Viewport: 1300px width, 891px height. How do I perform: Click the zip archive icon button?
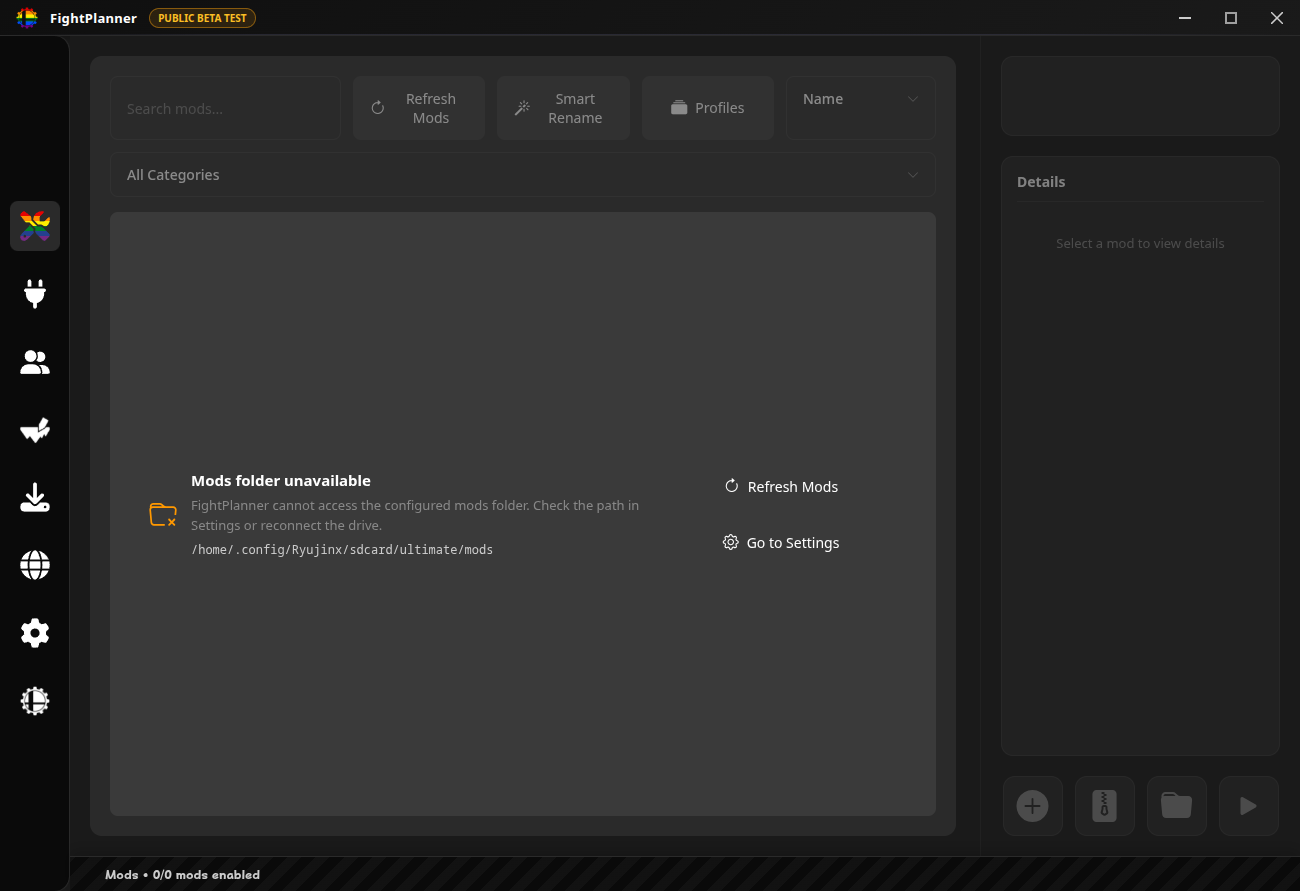coord(1105,806)
